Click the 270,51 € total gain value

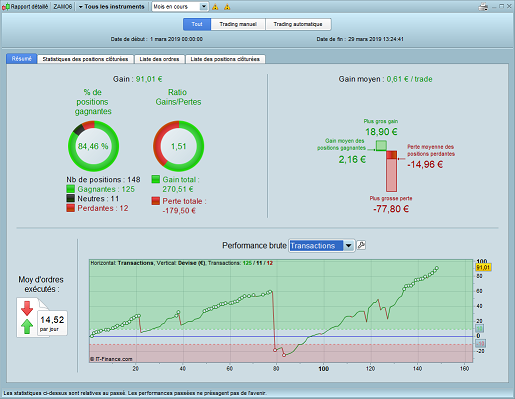coord(178,189)
